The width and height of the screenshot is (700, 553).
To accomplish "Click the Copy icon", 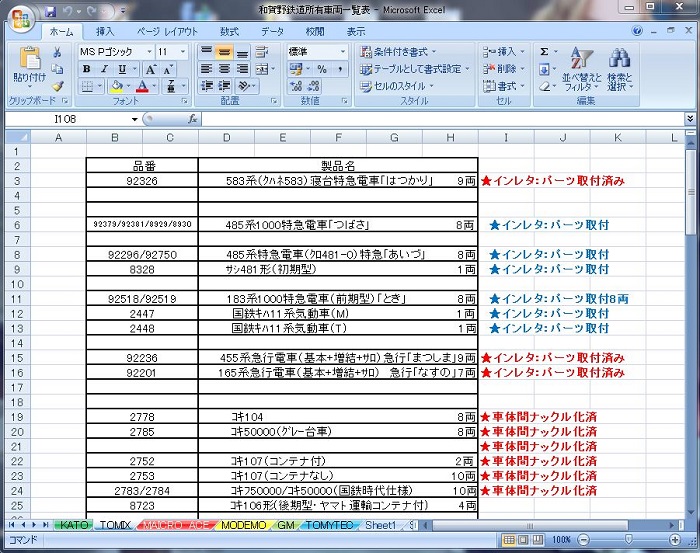I will pyautogui.click(x=57, y=69).
